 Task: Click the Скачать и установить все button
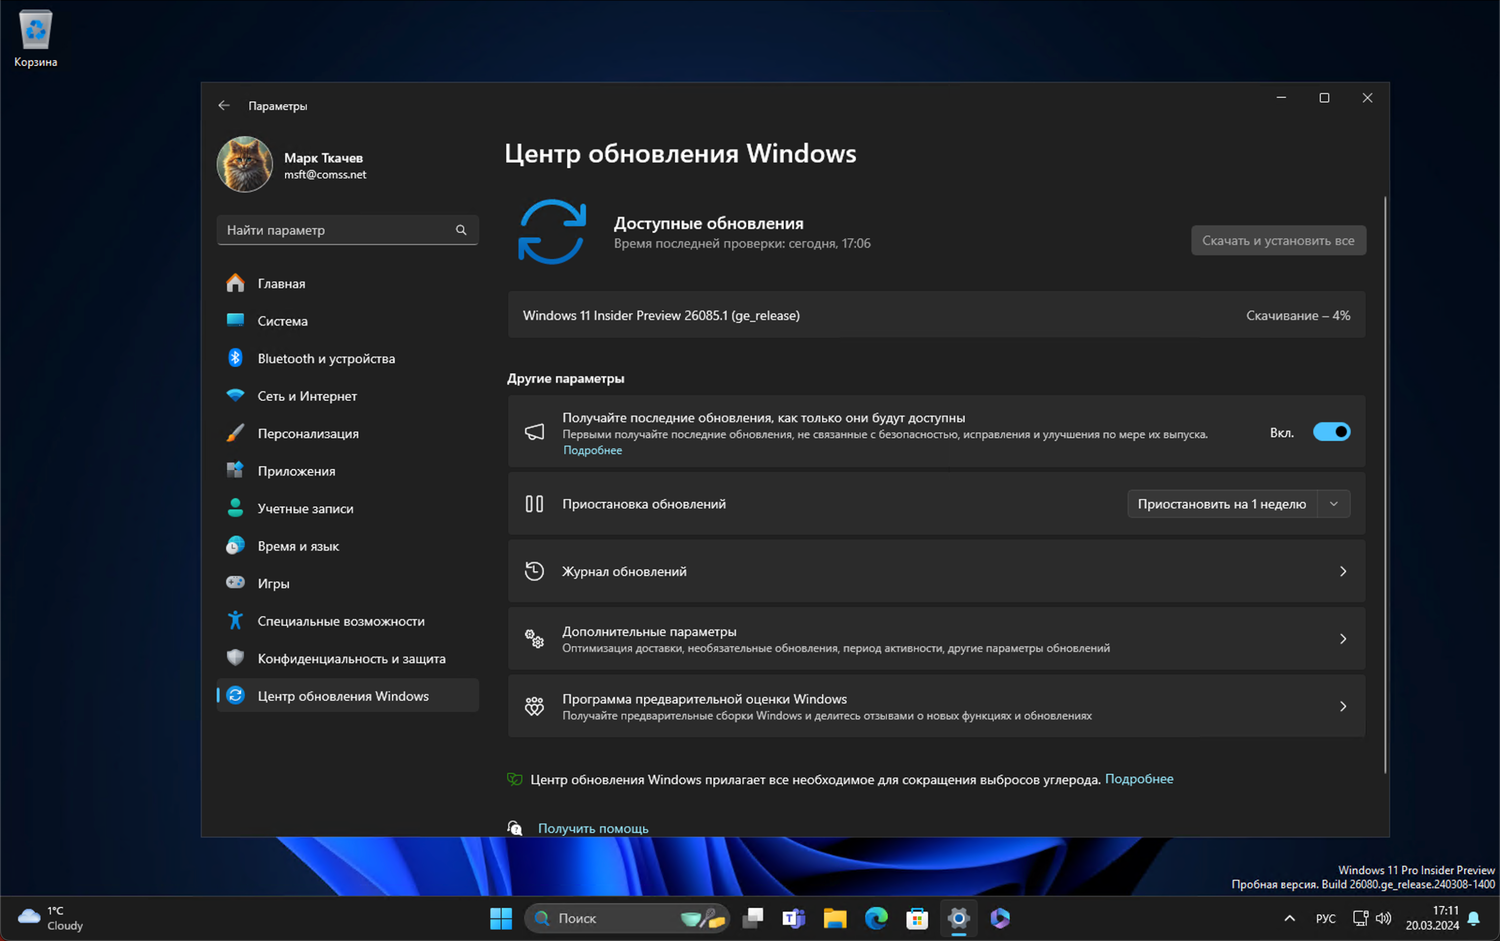(1278, 240)
